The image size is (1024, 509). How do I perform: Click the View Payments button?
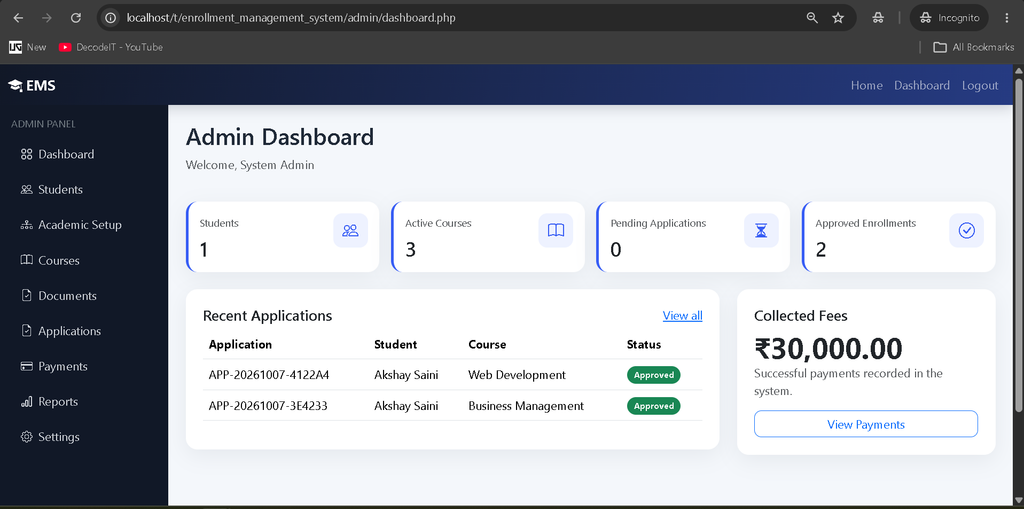click(x=866, y=424)
